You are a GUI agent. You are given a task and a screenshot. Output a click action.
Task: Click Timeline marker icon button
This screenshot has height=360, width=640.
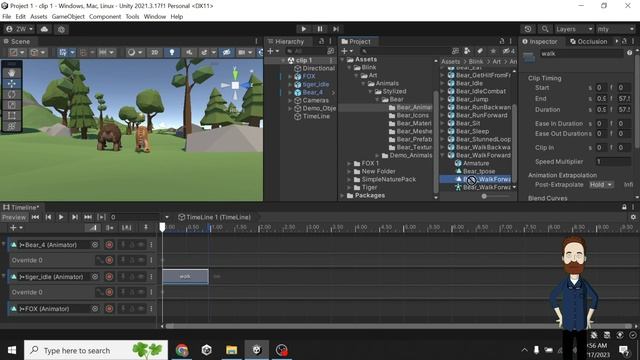146,227
